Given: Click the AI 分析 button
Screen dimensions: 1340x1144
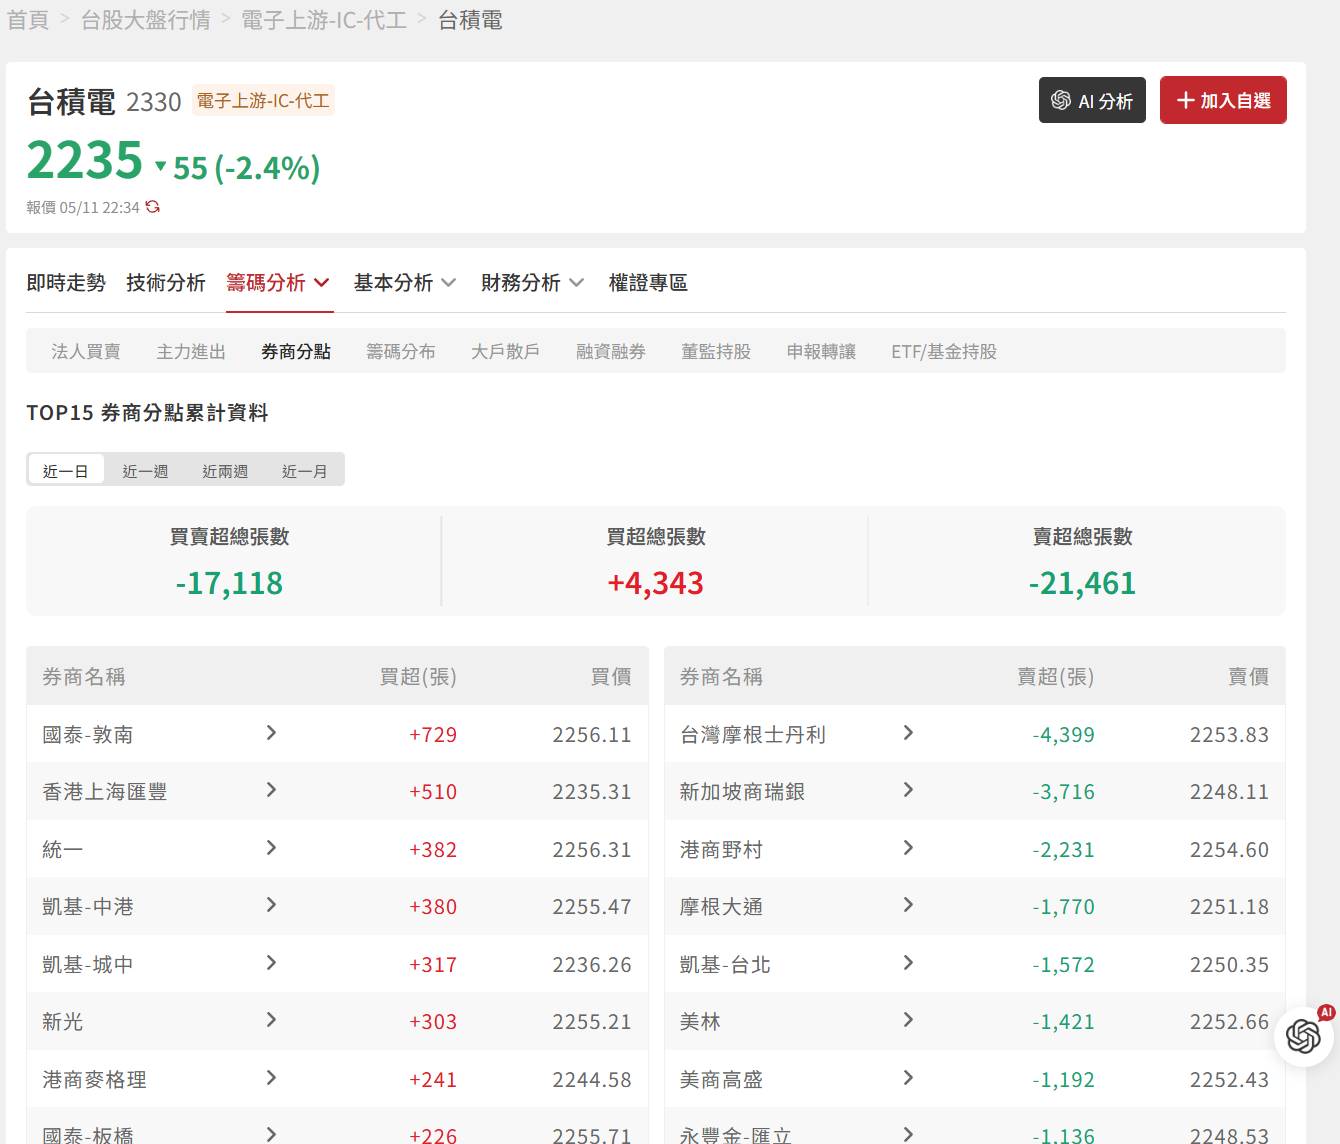Looking at the screenshot, I should tap(1092, 101).
